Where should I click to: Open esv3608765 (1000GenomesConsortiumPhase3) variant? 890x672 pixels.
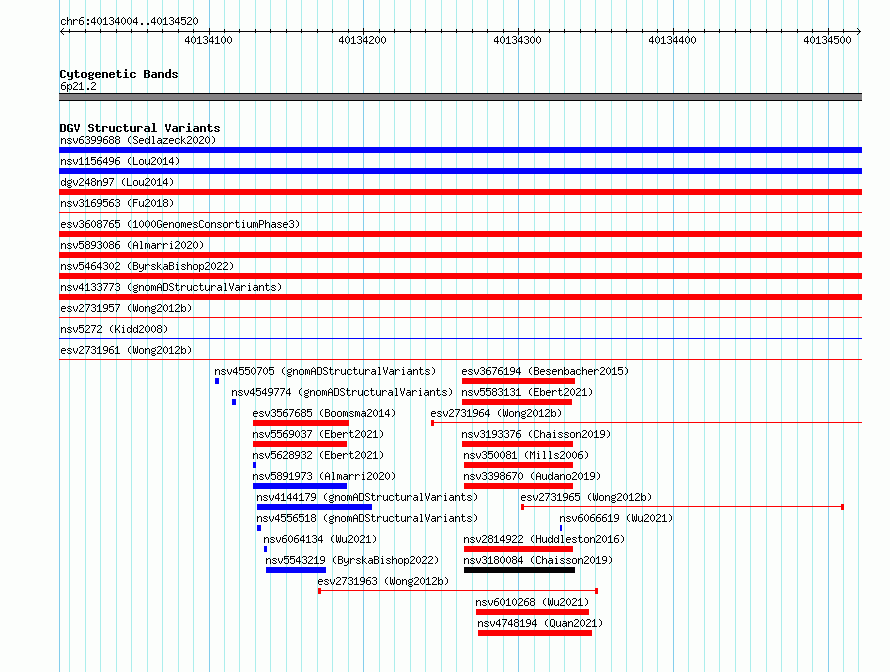tap(460, 234)
